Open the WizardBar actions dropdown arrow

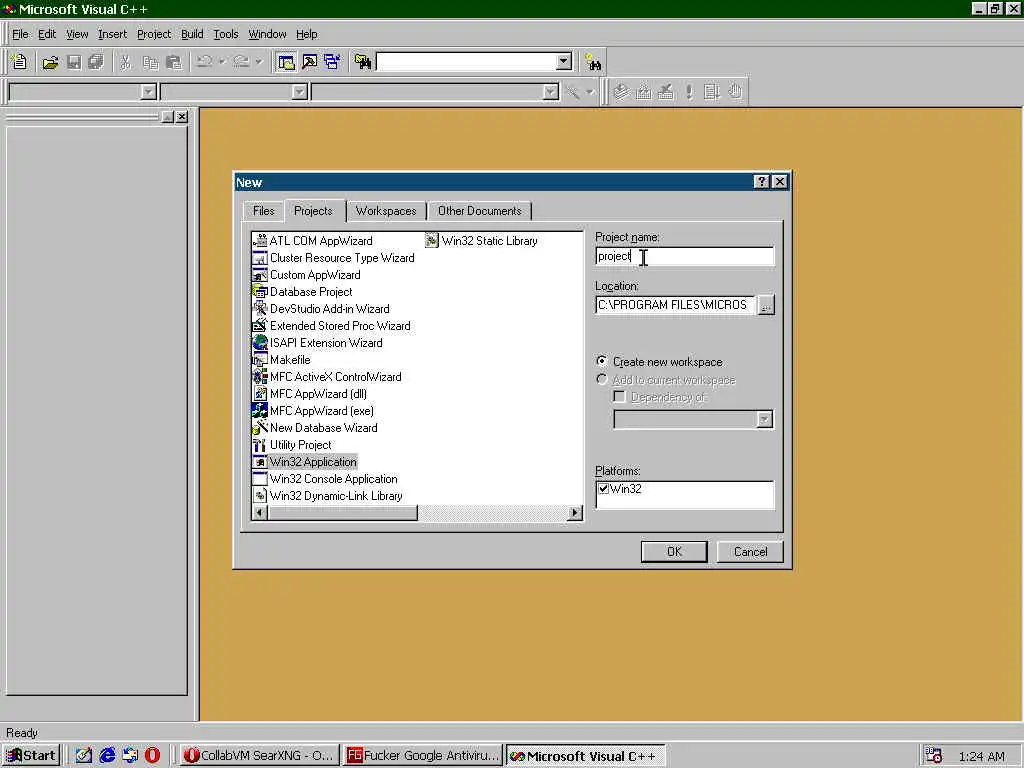coord(590,91)
